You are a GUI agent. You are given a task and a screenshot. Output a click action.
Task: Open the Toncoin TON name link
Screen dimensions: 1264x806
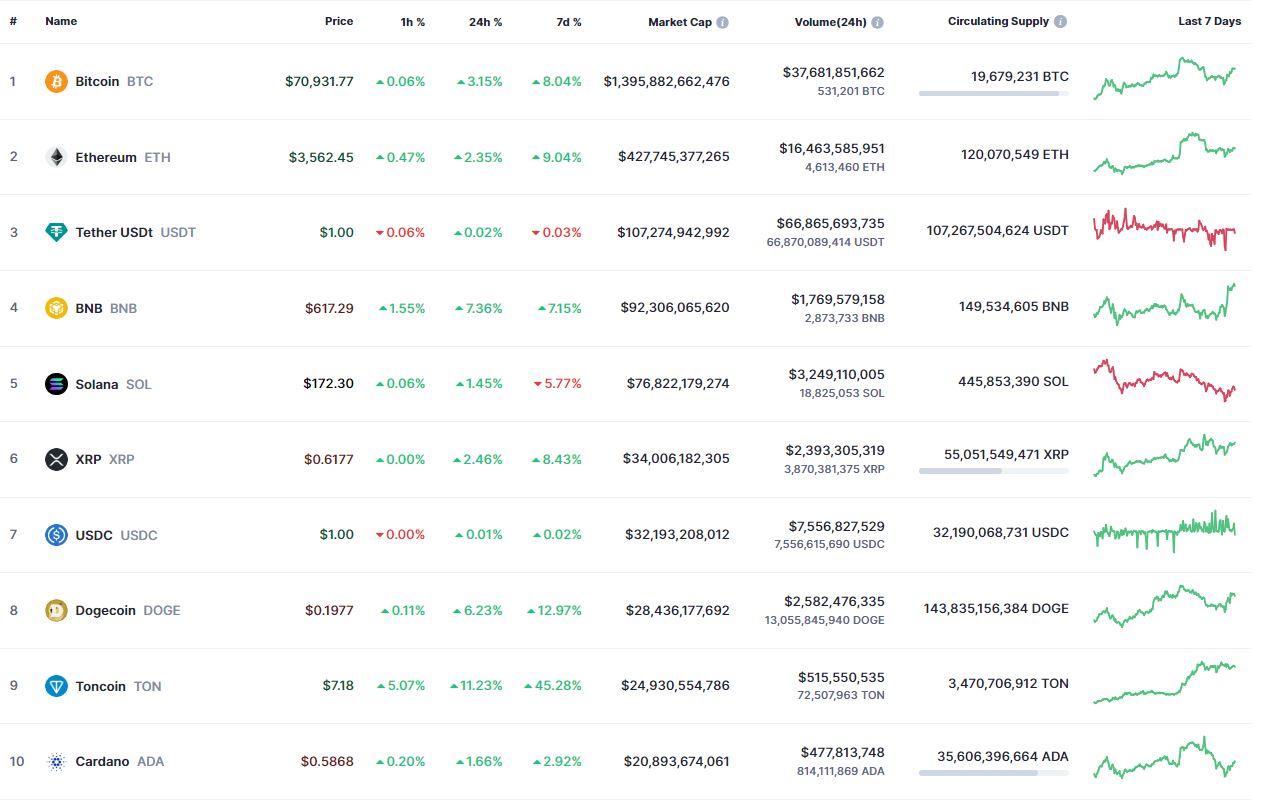[118, 686]
